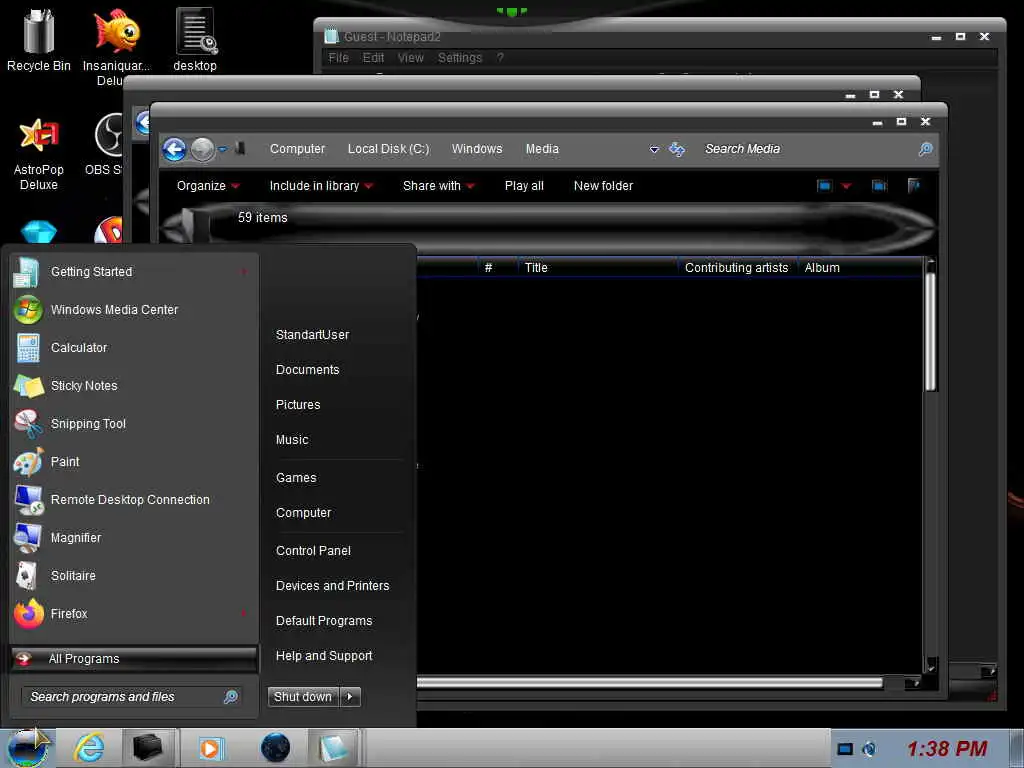Open Sticky Notes

tap(133, 385)
